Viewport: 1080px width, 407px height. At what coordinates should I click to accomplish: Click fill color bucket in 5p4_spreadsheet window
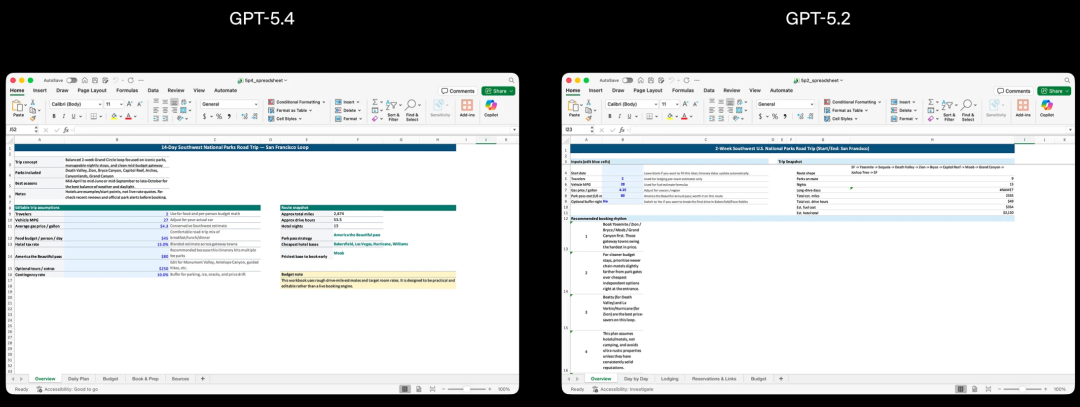tap(114, 116)
